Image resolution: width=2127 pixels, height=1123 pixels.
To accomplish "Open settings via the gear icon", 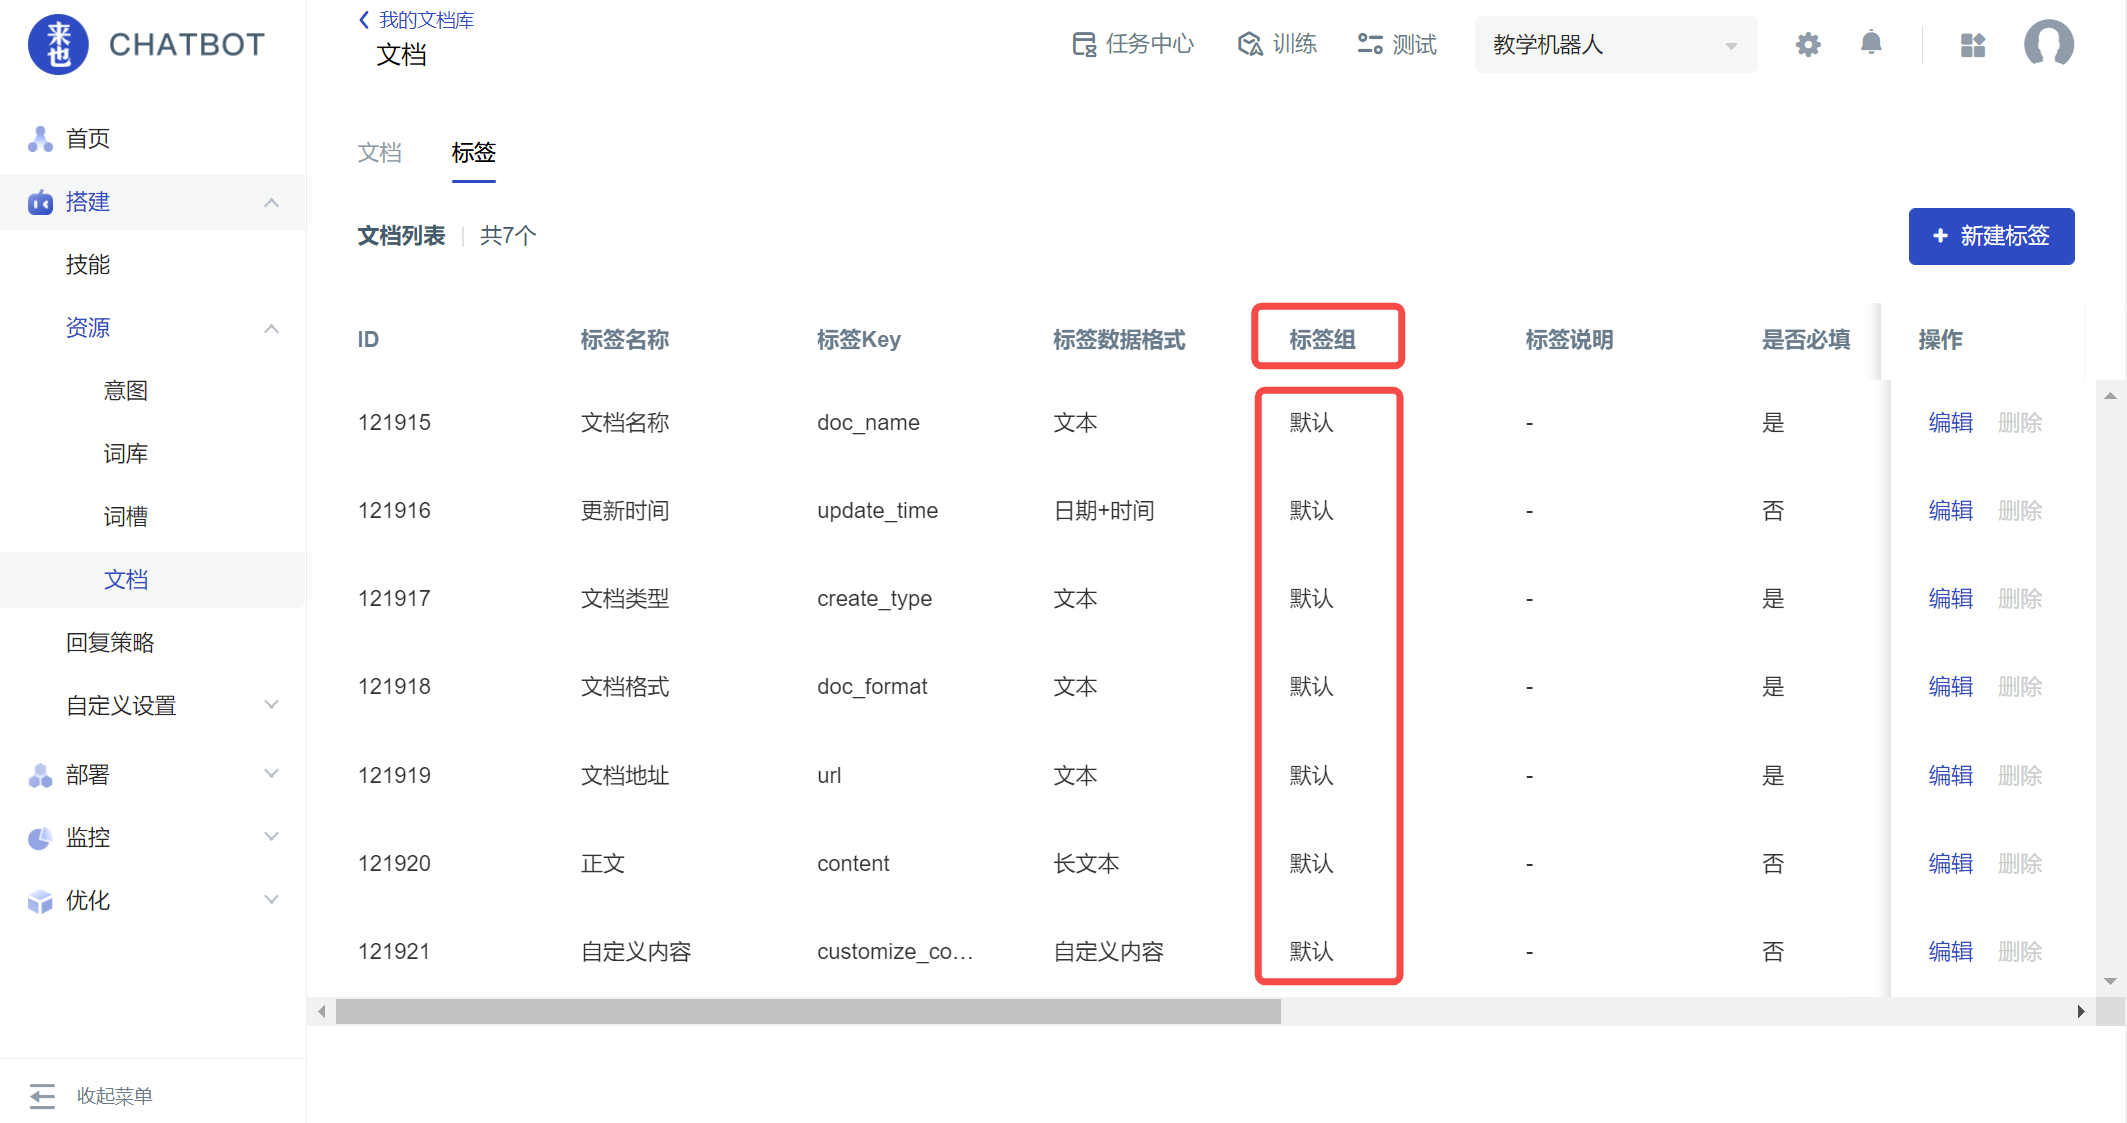I will pyautogui.click(x=1808, y=44).
